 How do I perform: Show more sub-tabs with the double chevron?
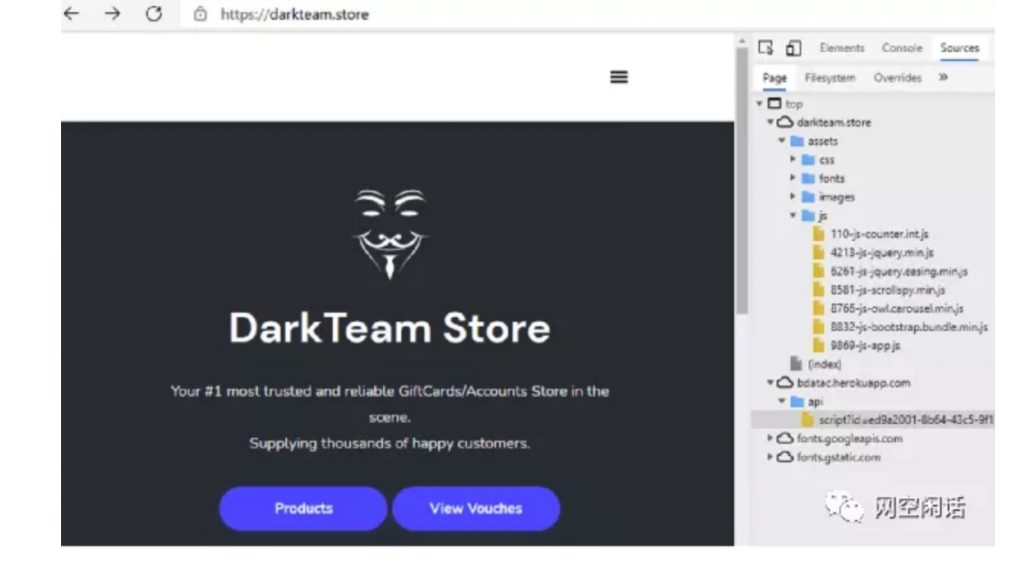[x=943, y=77]
